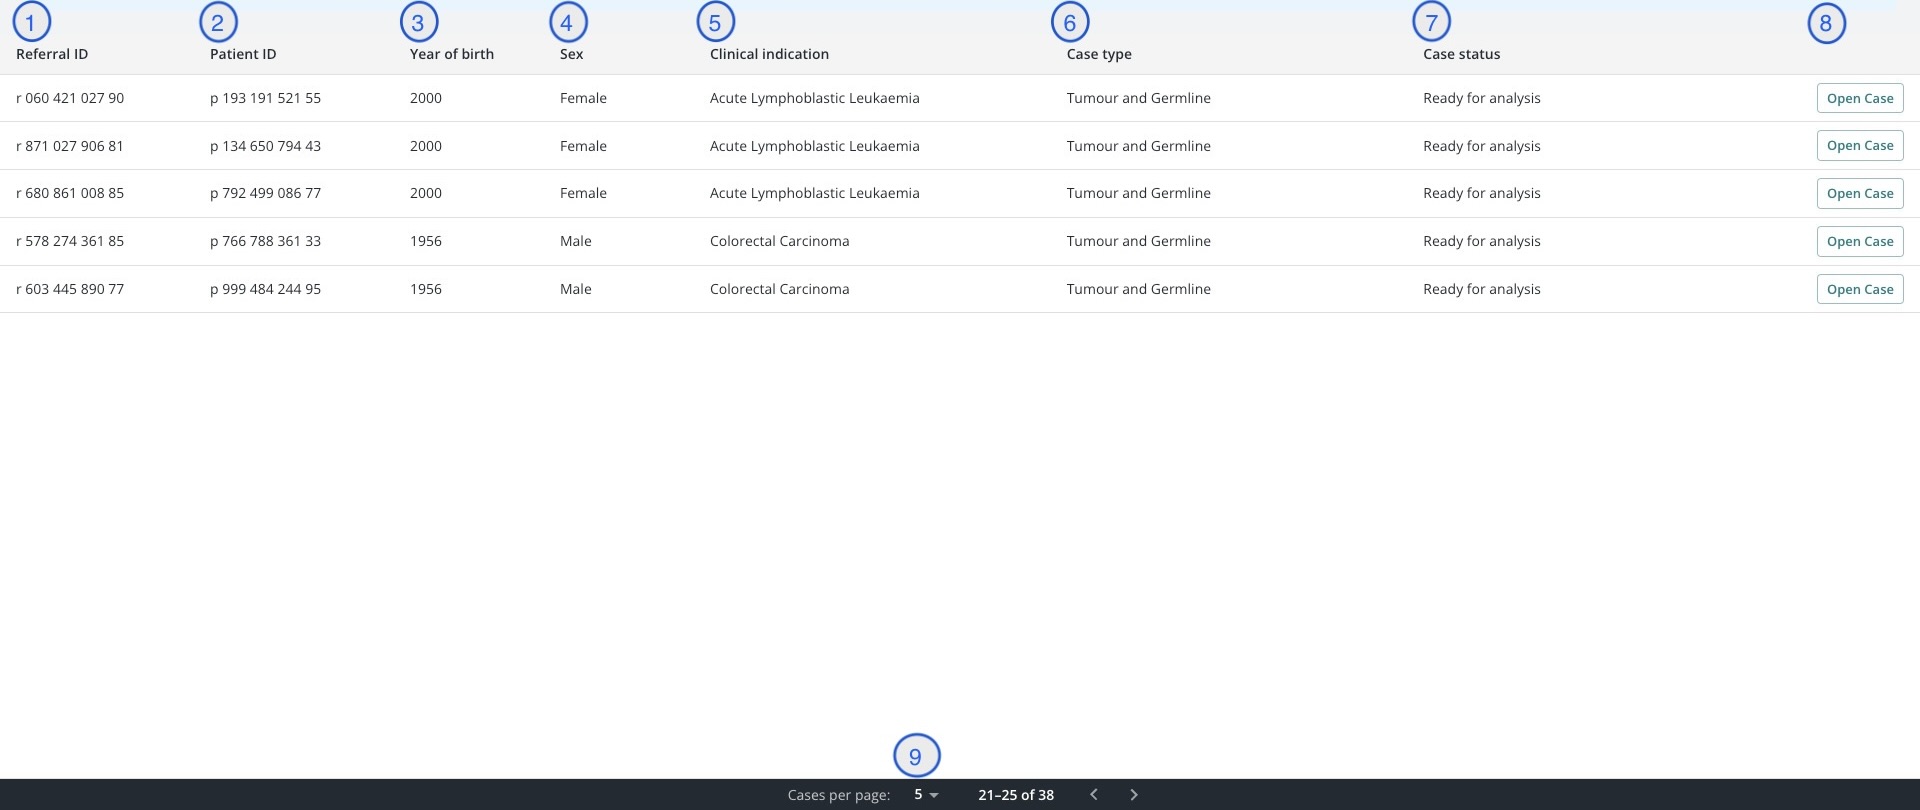1920x810 pixels.
Task: Open case for referral r 060 421 027 90
Action: coord(1859,98)
